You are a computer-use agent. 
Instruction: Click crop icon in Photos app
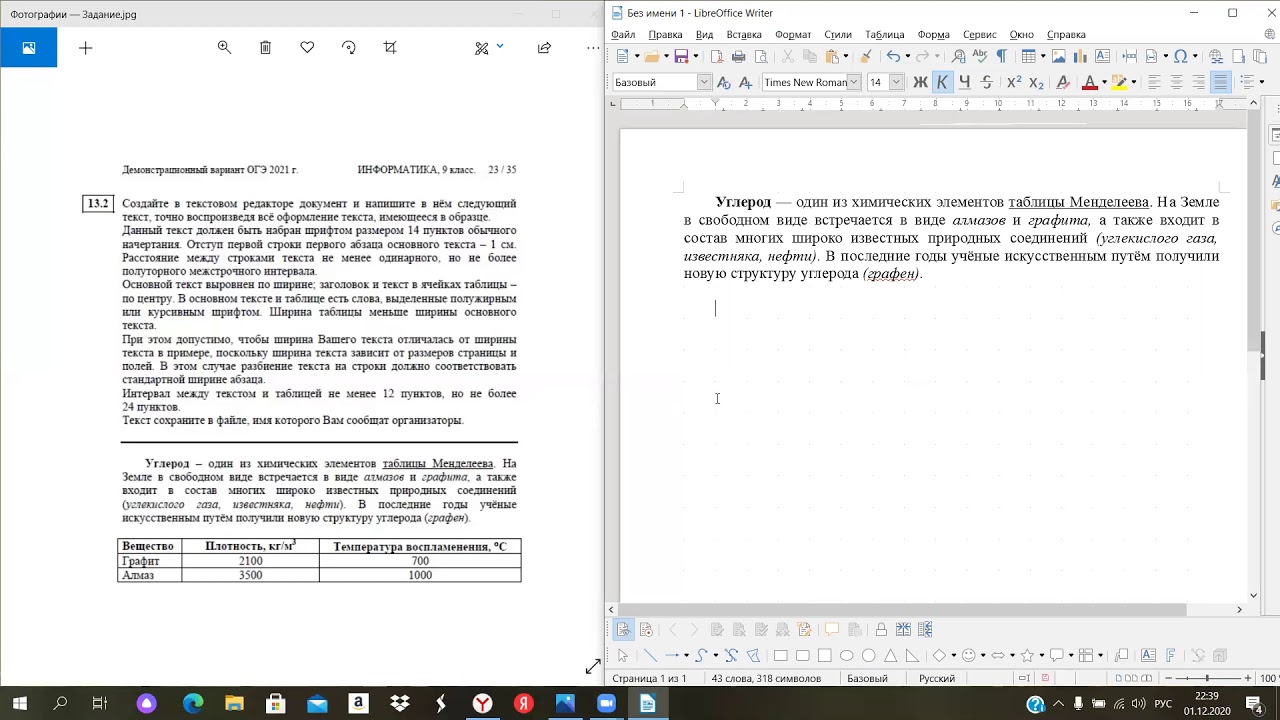point(390,47)
